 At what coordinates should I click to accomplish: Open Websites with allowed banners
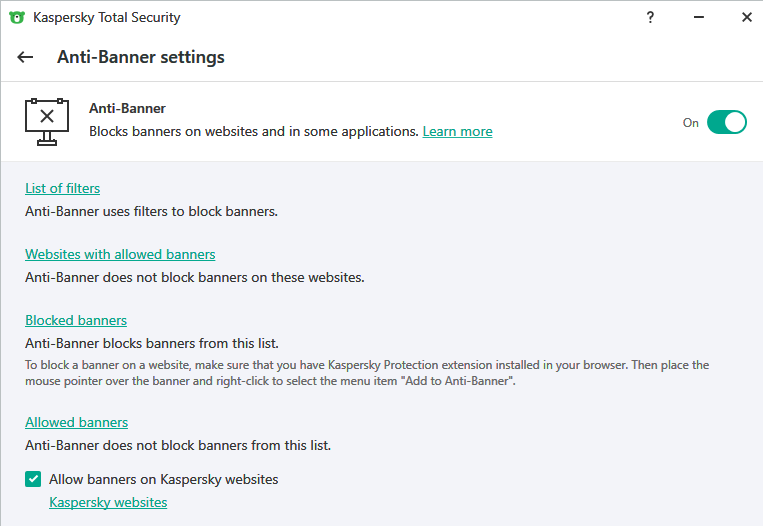click(120, 254)
